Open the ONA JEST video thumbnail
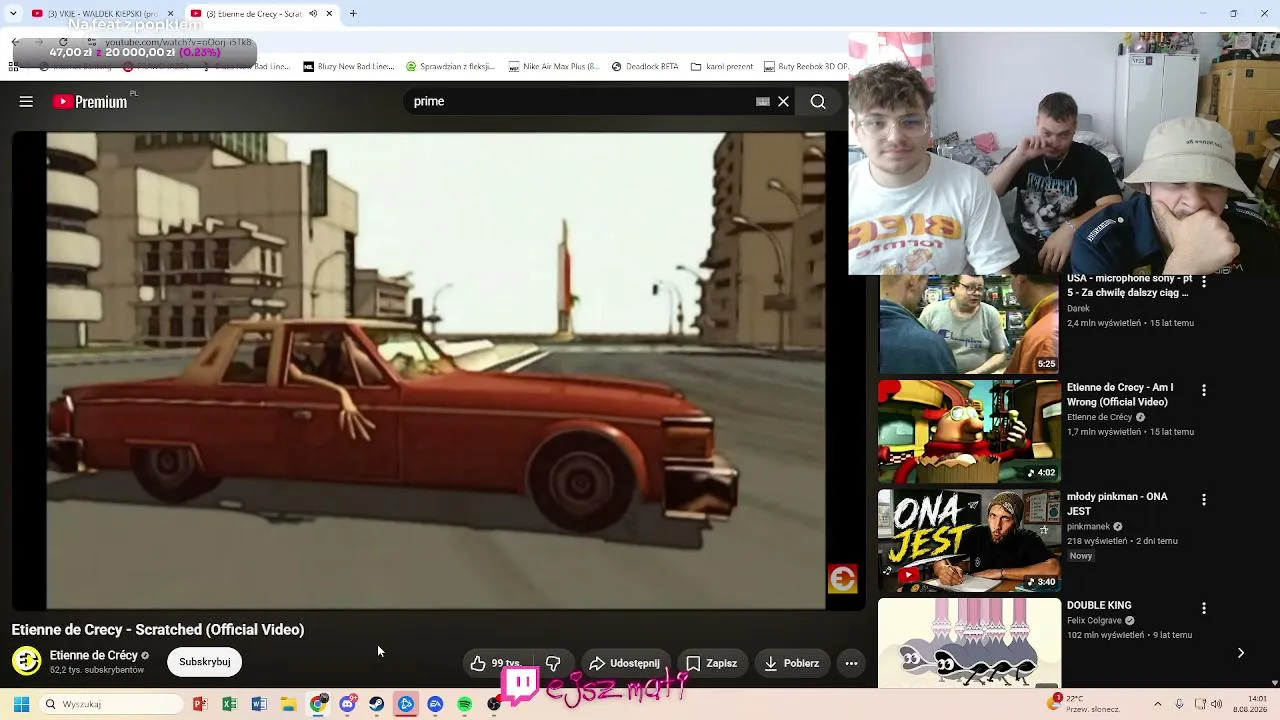 pos(968,540)
